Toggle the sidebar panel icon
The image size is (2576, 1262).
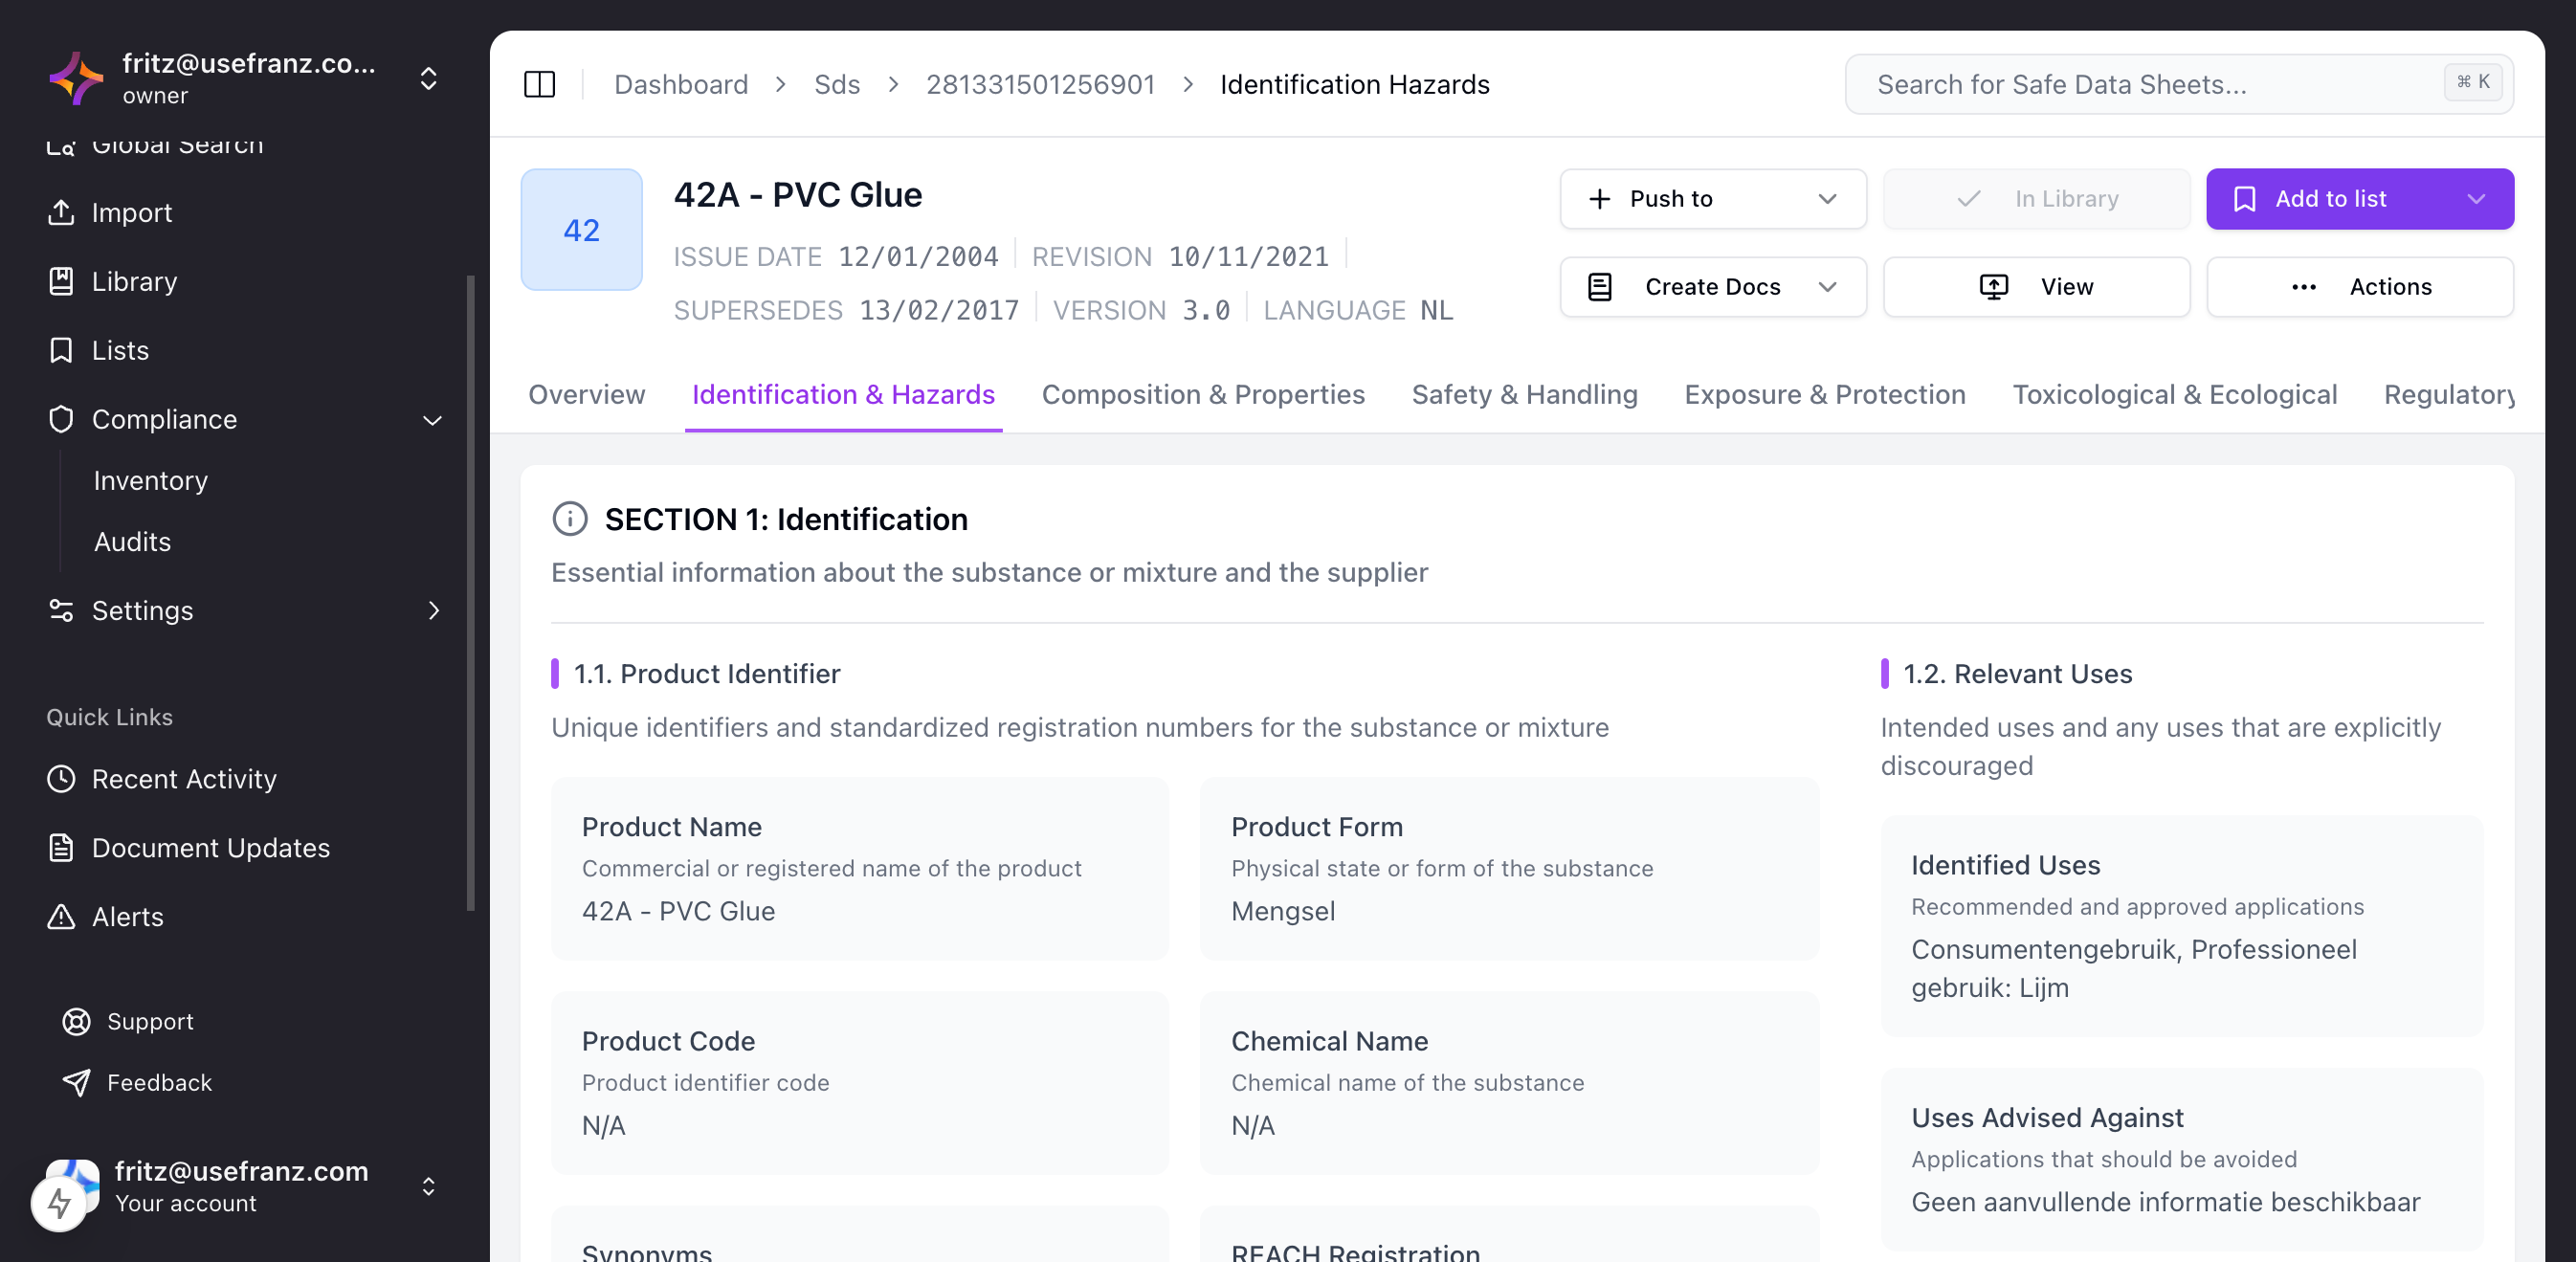click(539, 84)
